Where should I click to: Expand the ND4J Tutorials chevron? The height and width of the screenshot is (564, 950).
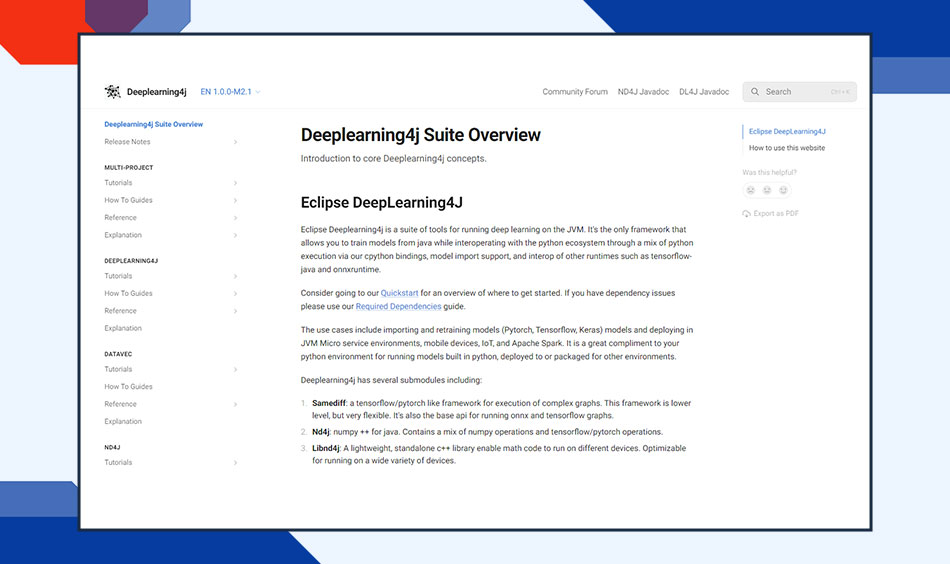pyautogui.click(x=236, y=463)
